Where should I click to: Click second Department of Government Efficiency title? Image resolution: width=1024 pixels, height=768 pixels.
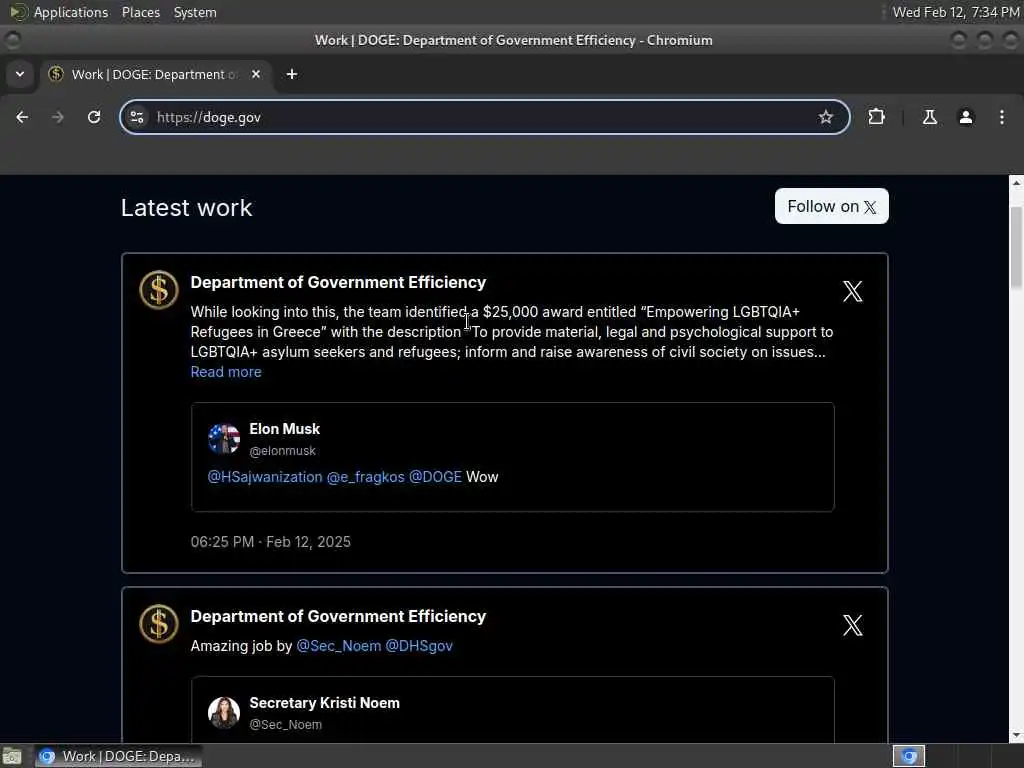(x=338, y=616)
